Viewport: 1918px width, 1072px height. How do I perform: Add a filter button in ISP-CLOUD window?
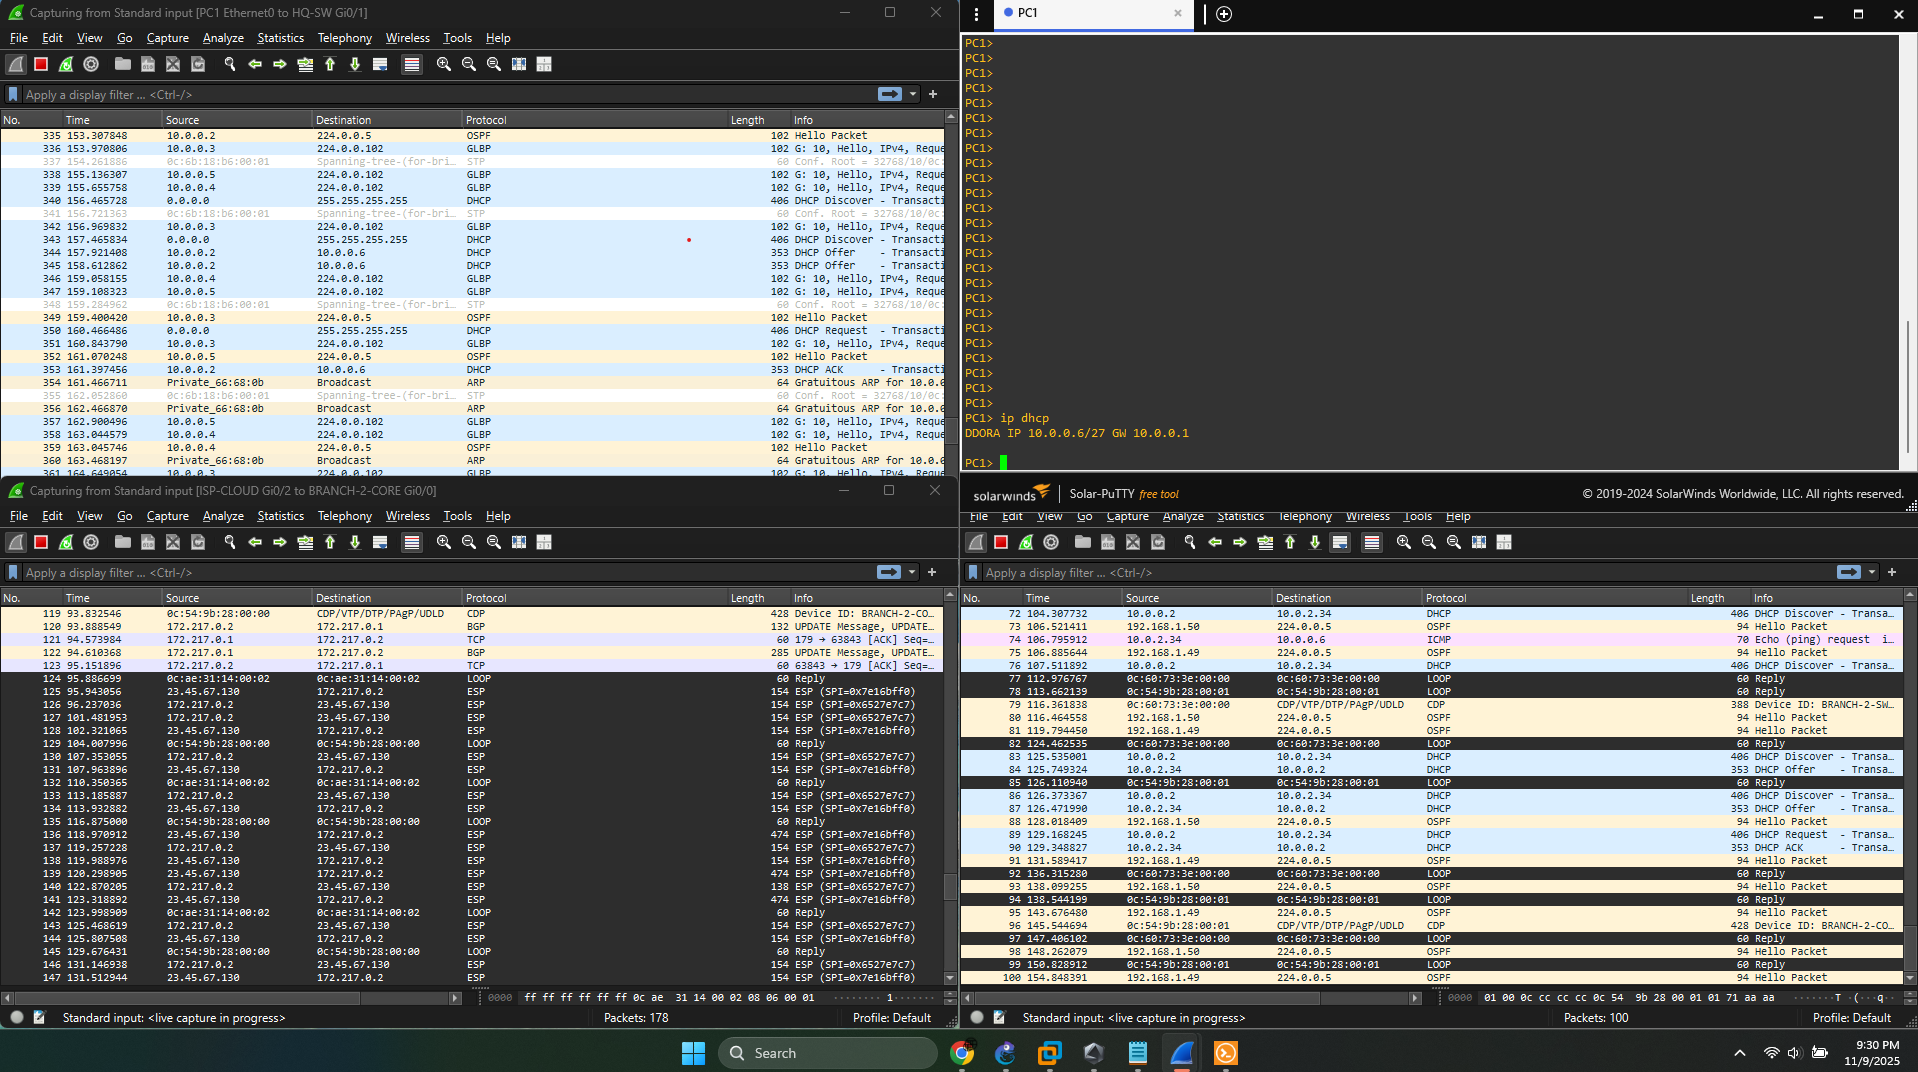click(x=932, y=572)
